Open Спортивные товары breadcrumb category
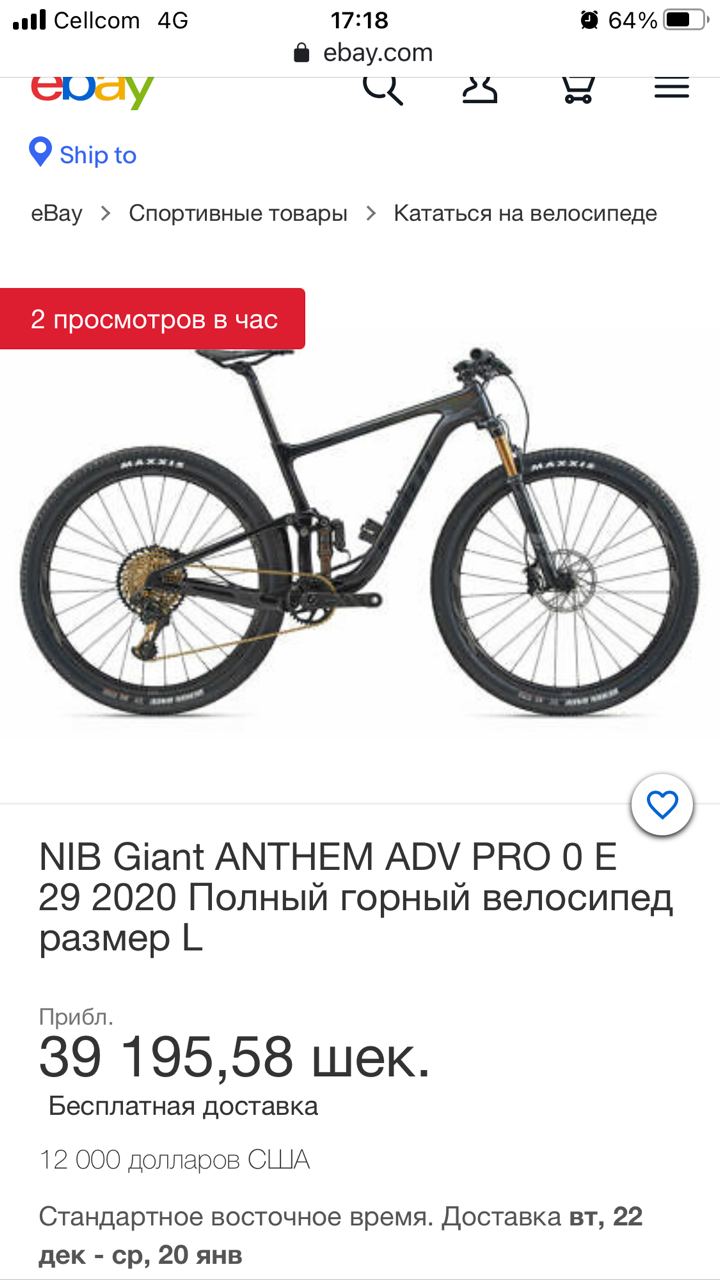This screenshot has width=720, height=1280. coord(238,213)
